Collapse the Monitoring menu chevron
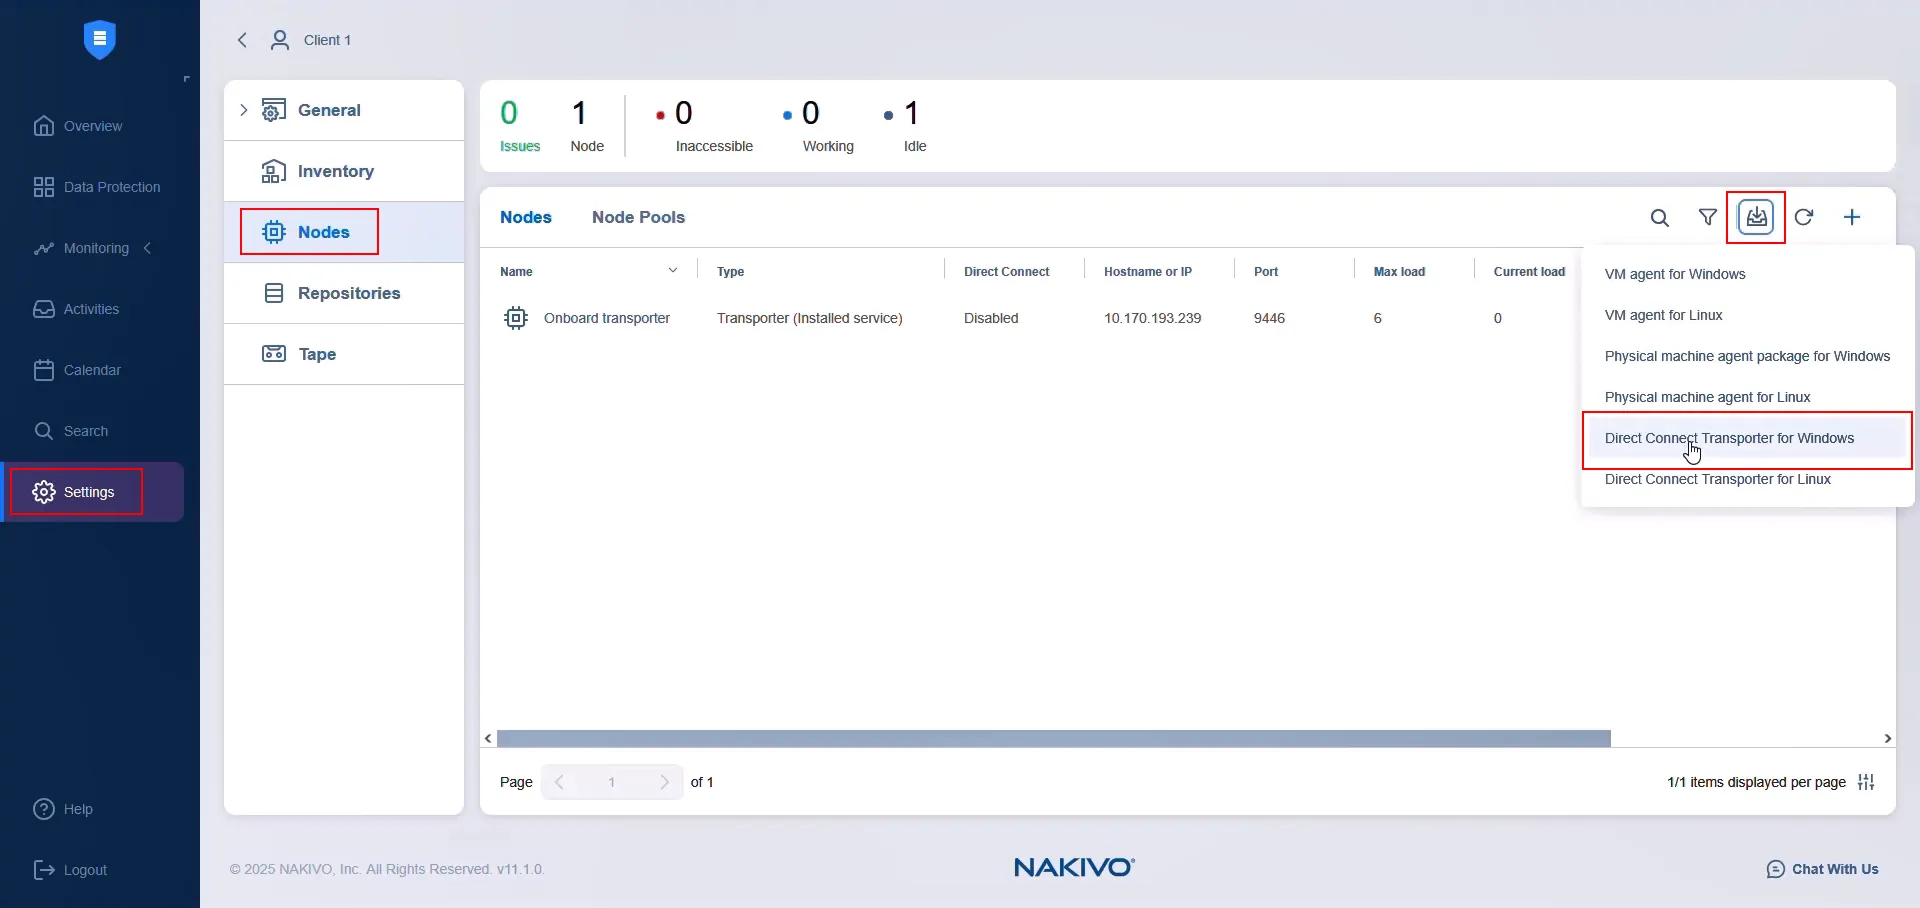 click(x=147, y=248)
